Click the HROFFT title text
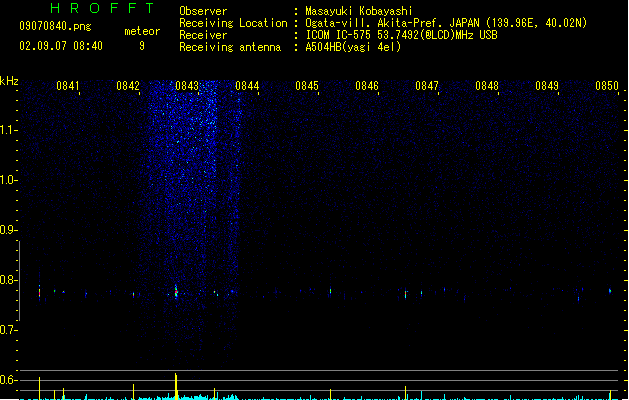The width and height of the screenshot is (629, 400). [x=102, y=8]
